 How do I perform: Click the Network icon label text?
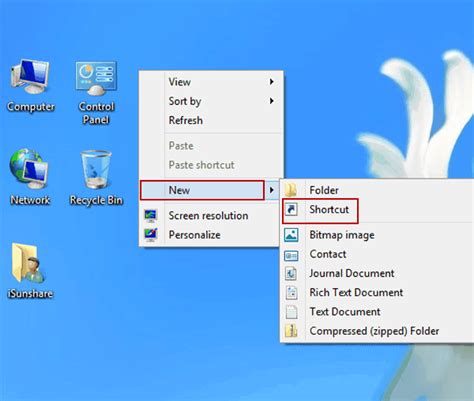point(30,200)
